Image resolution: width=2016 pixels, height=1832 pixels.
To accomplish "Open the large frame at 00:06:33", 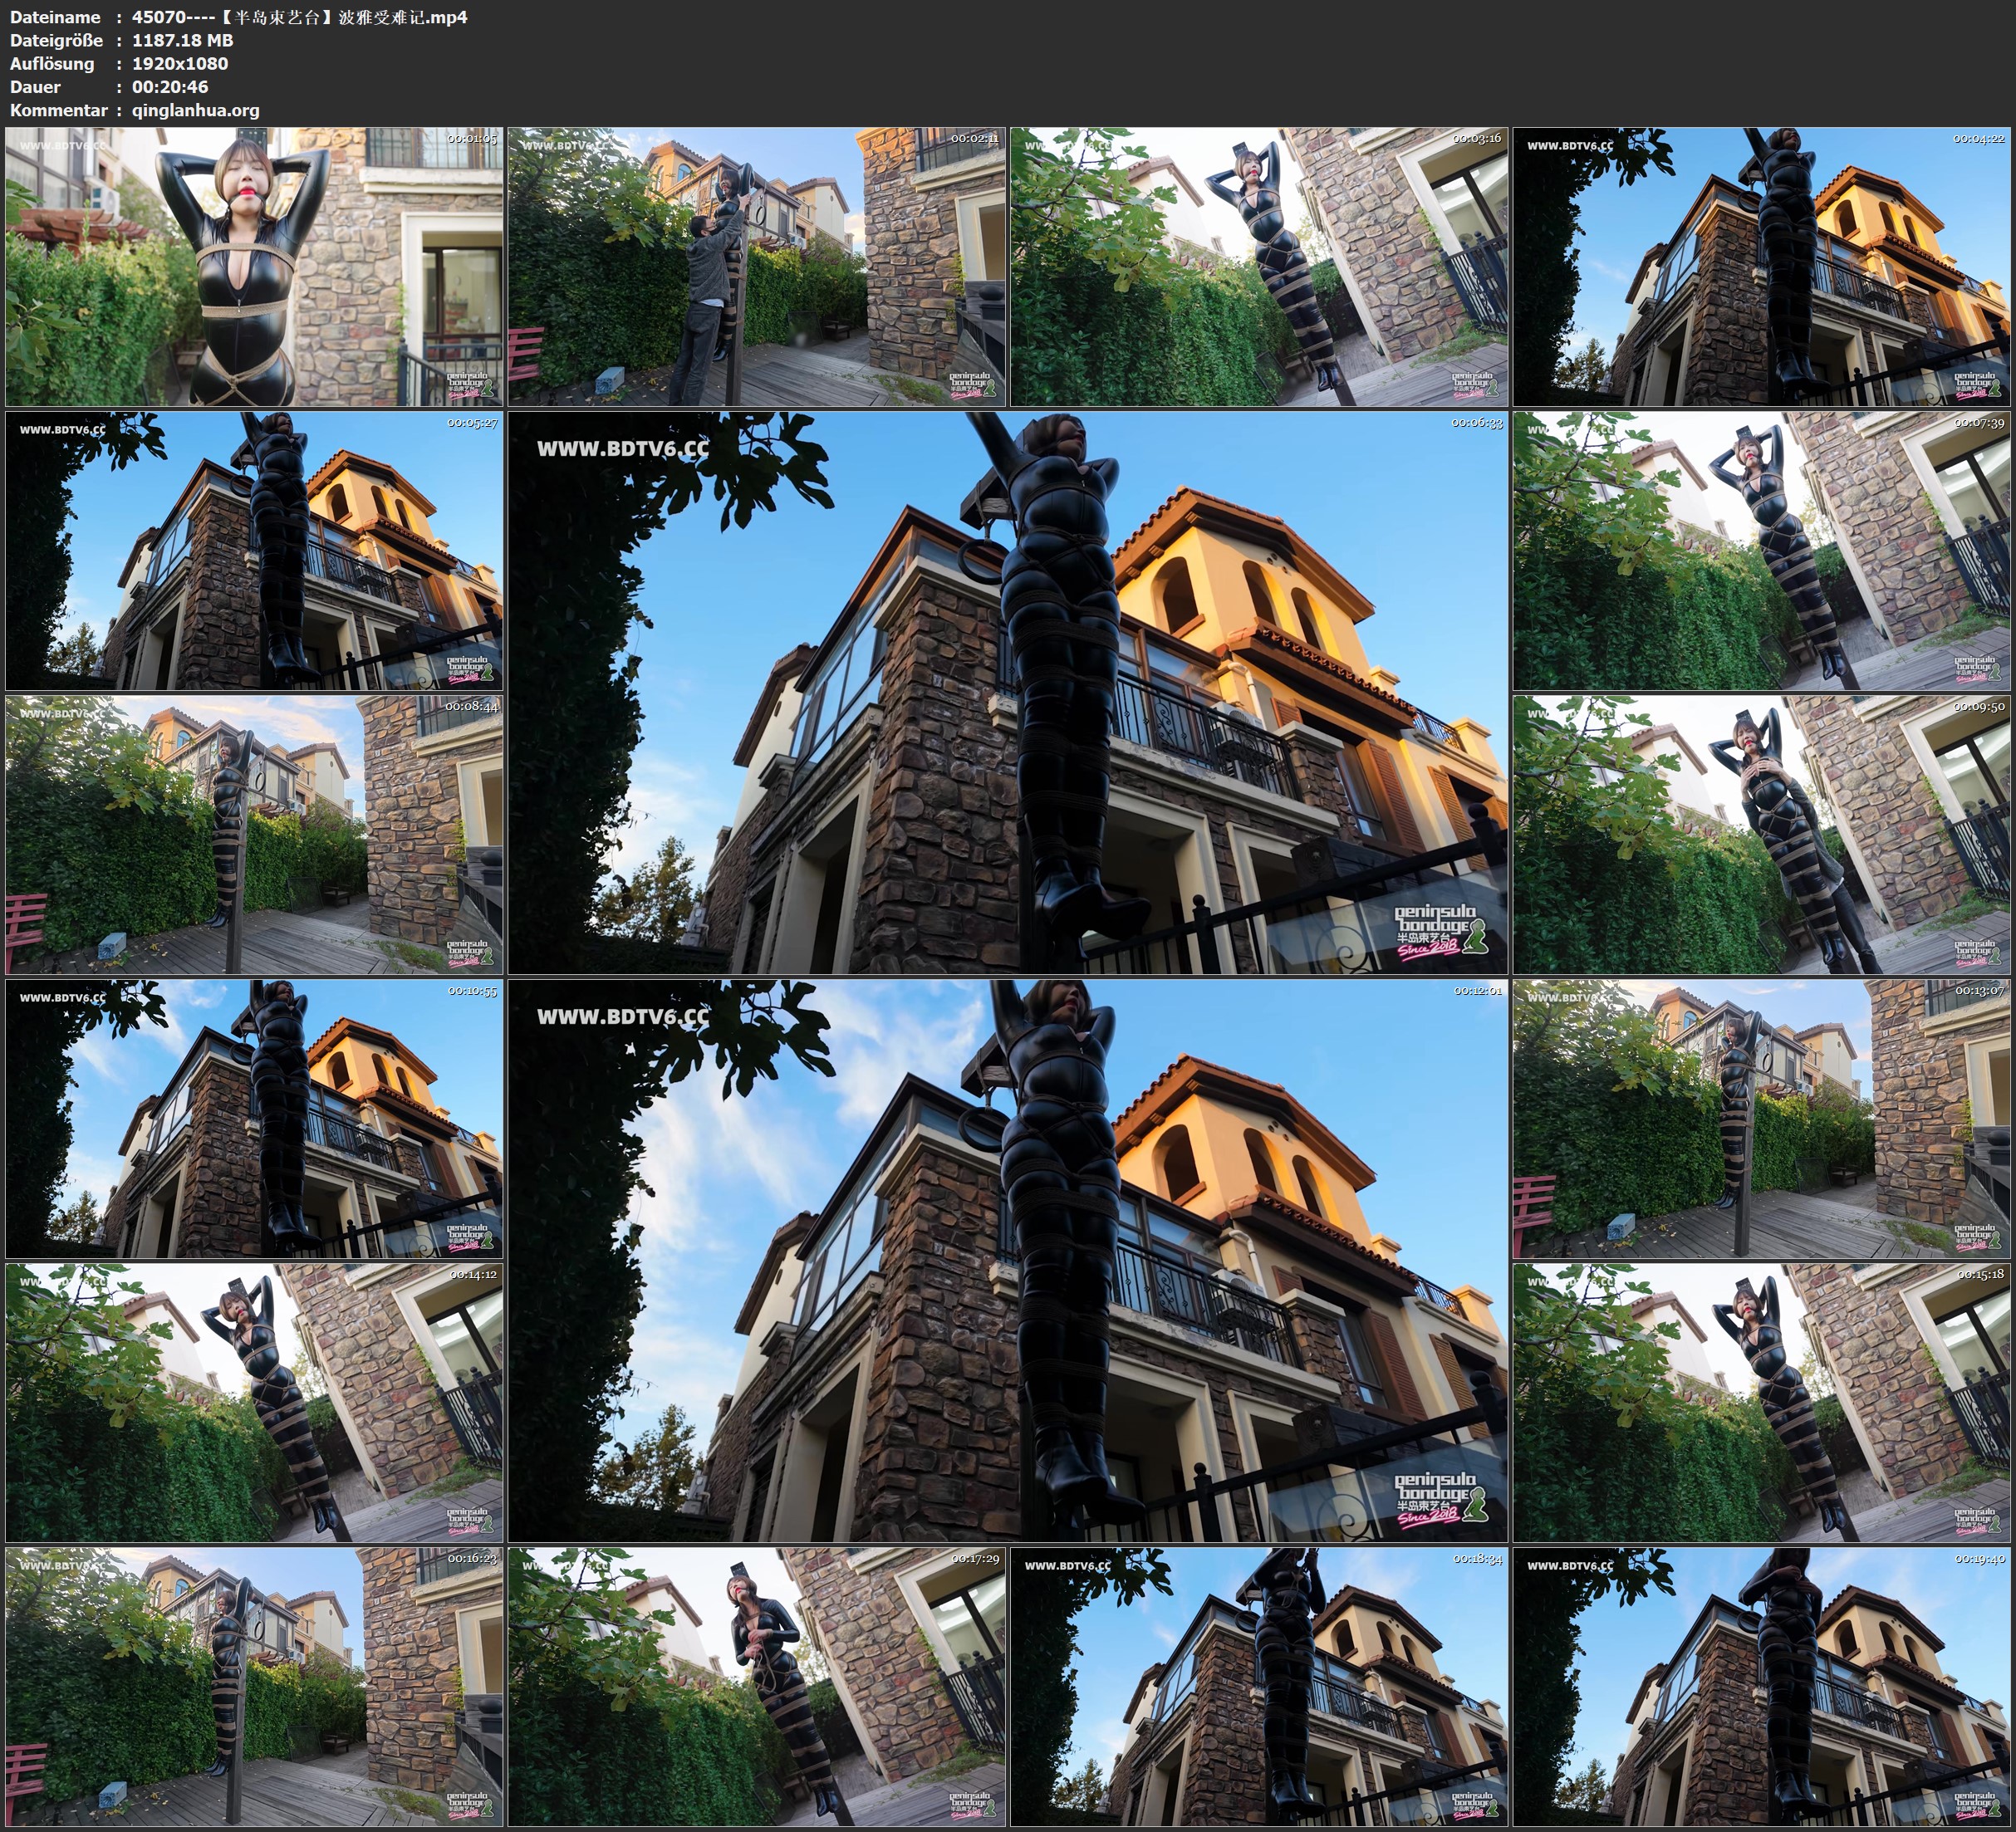I will point(1007,692).
